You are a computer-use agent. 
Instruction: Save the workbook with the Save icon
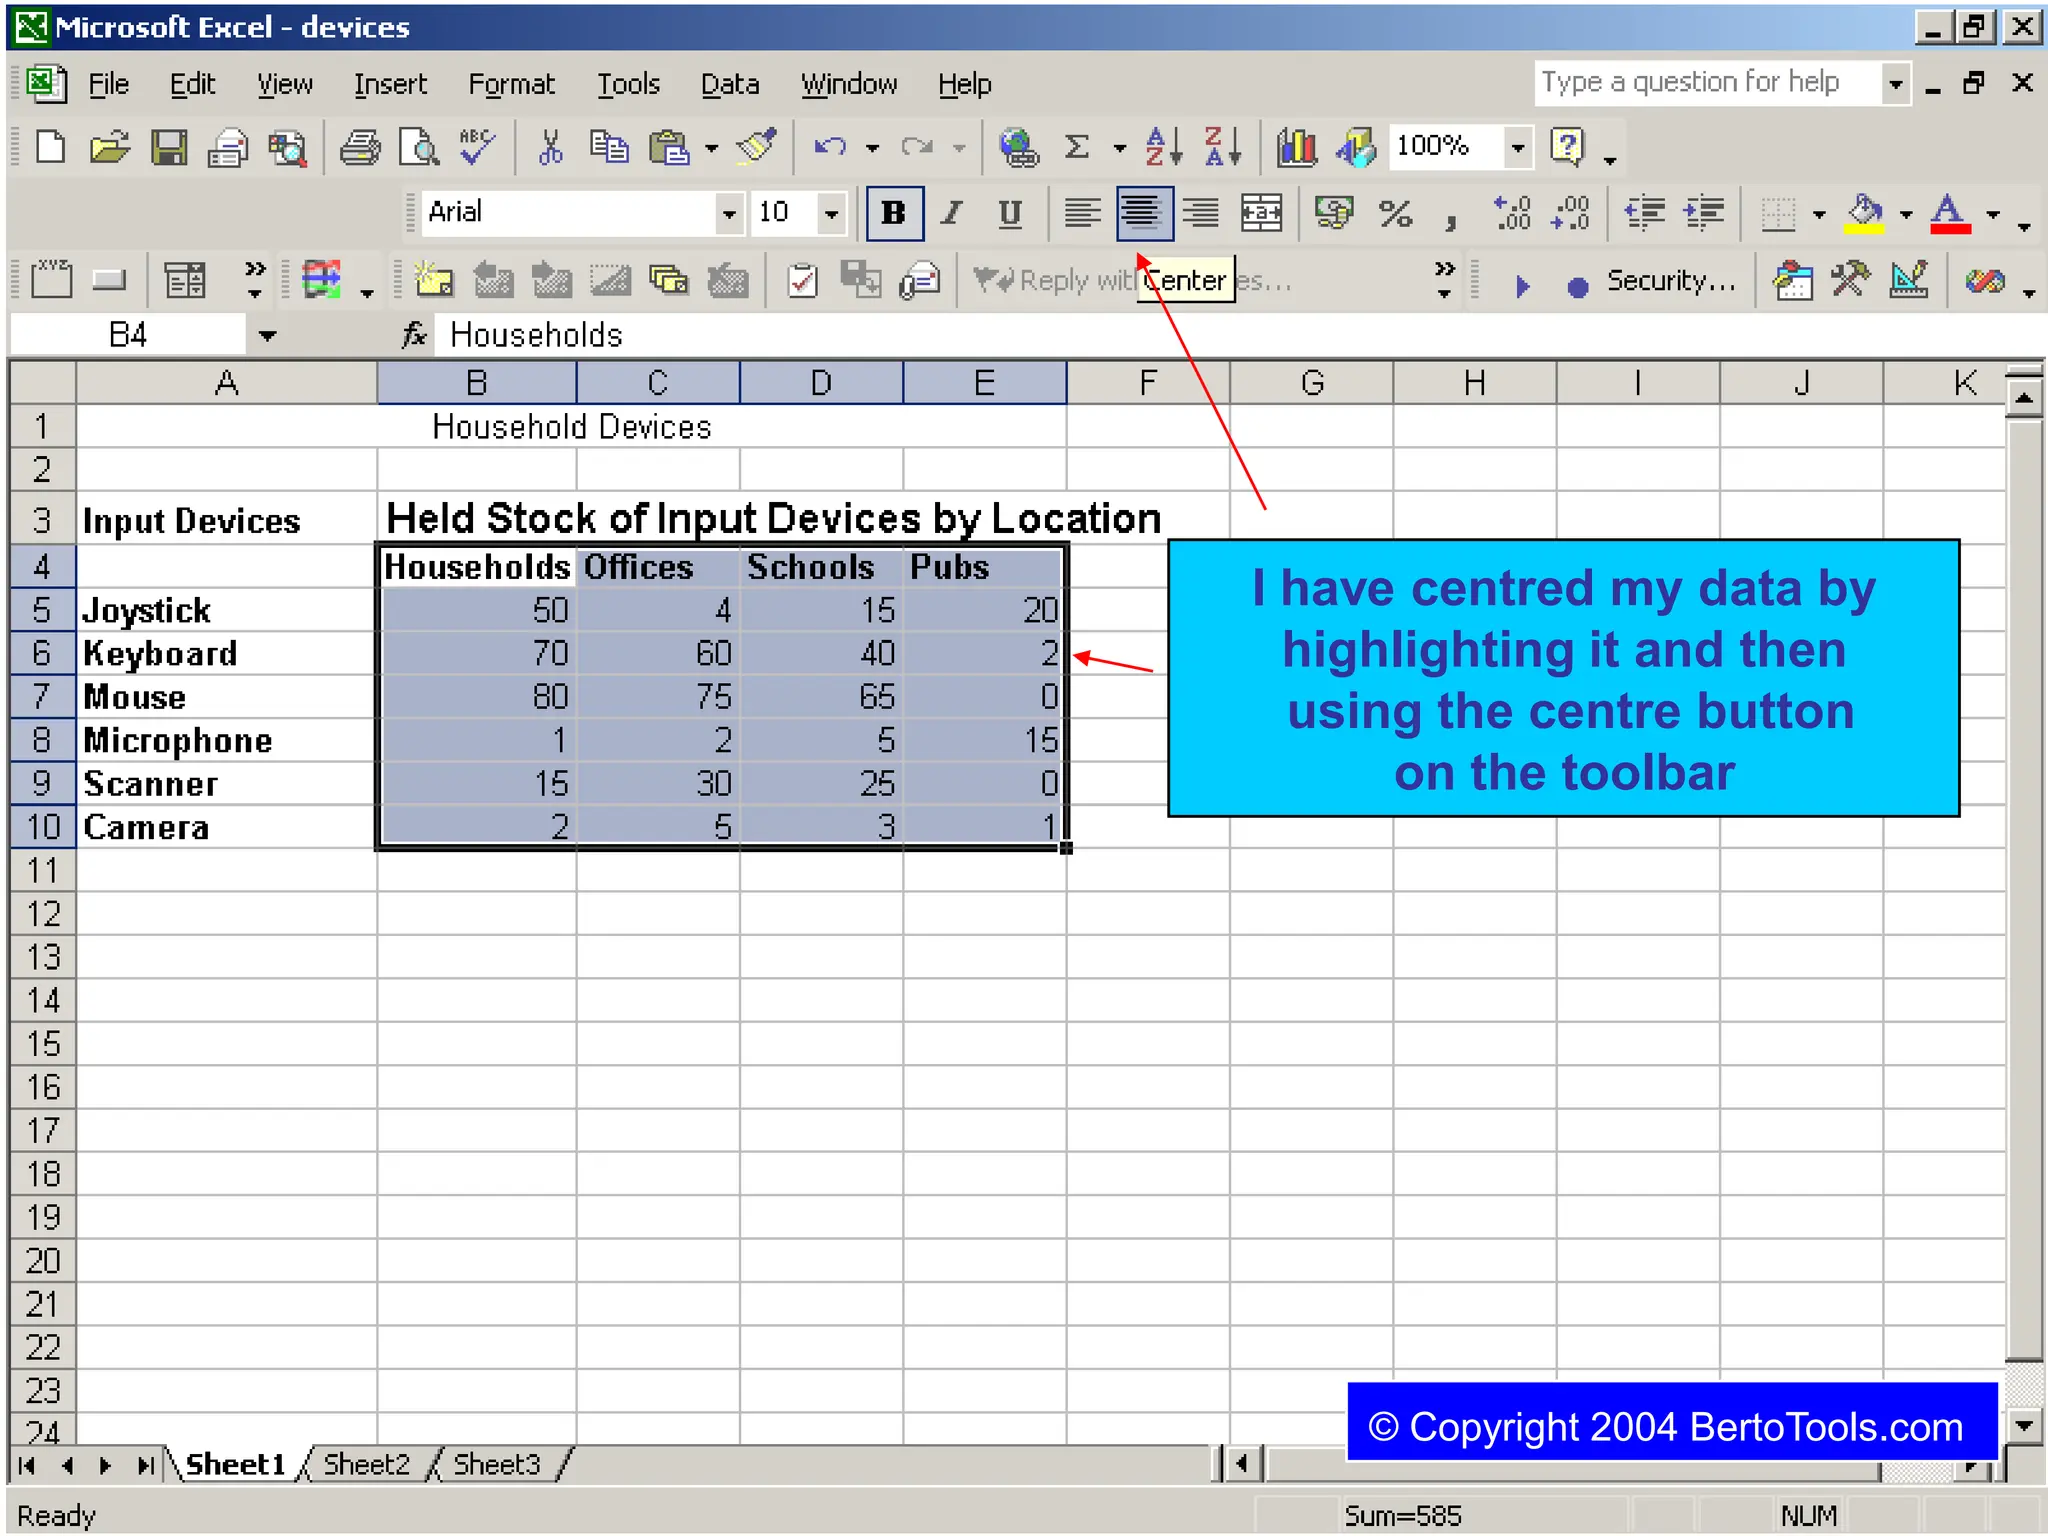(168, 148)
